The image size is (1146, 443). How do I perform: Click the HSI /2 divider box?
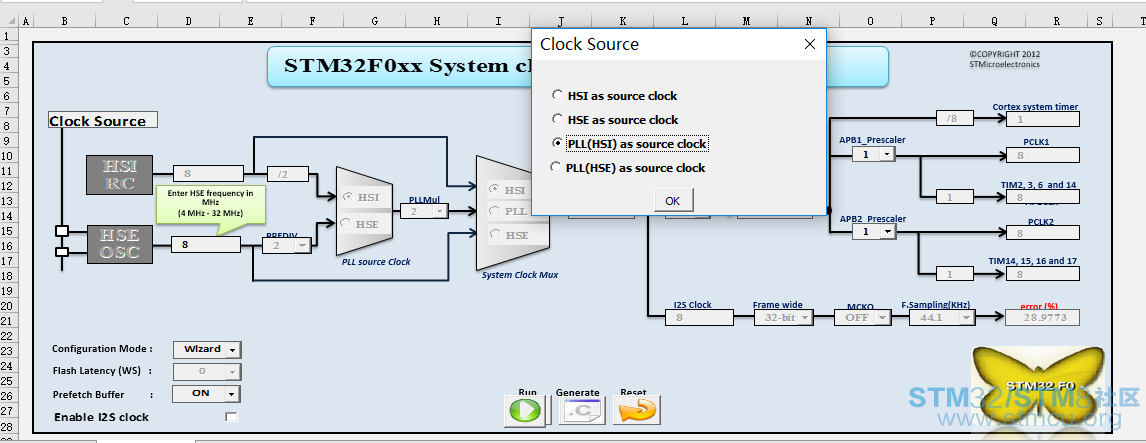(x=288, y=174)
